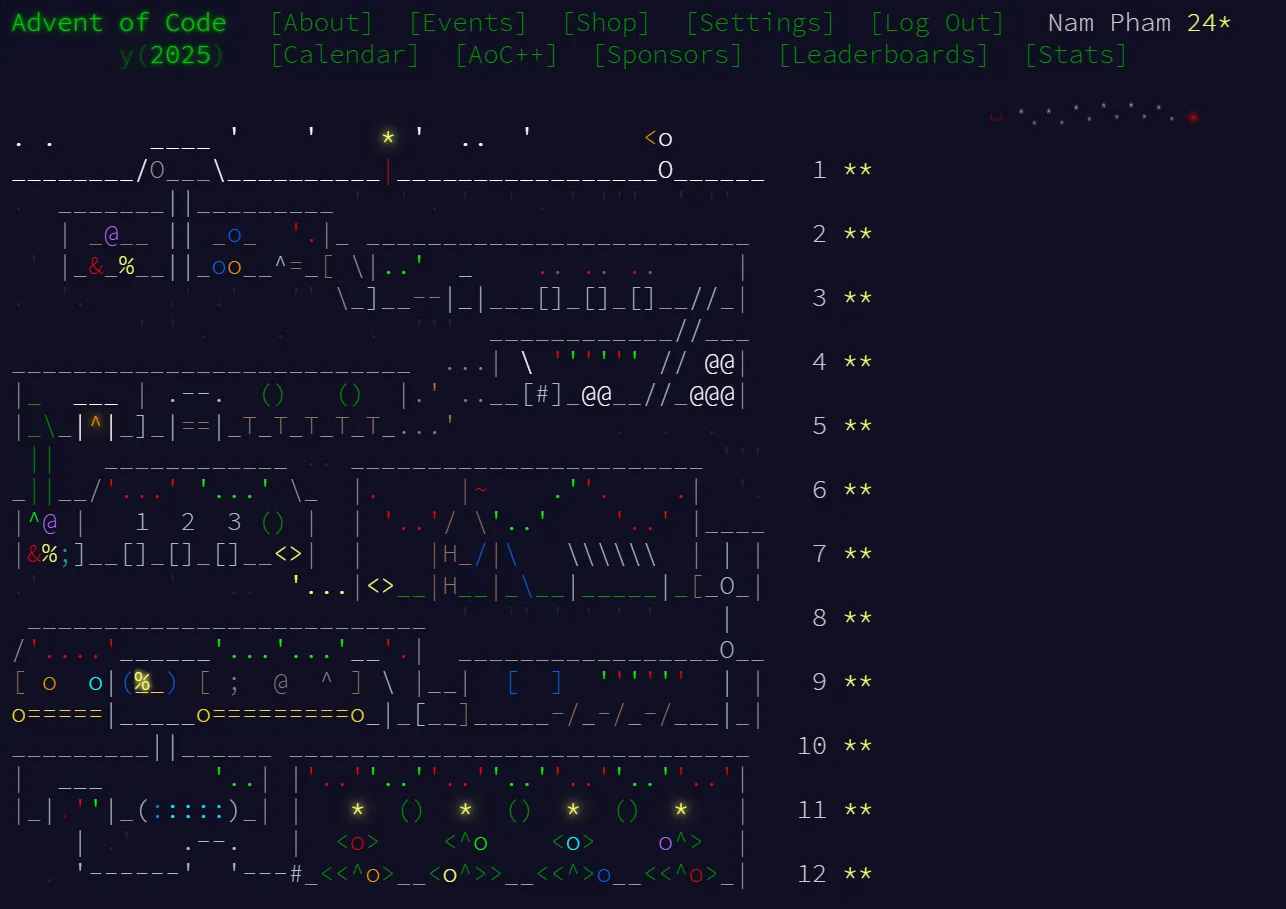Click the gold stars next to day 7
This screenshot has height=909, width=1286.
857,554
